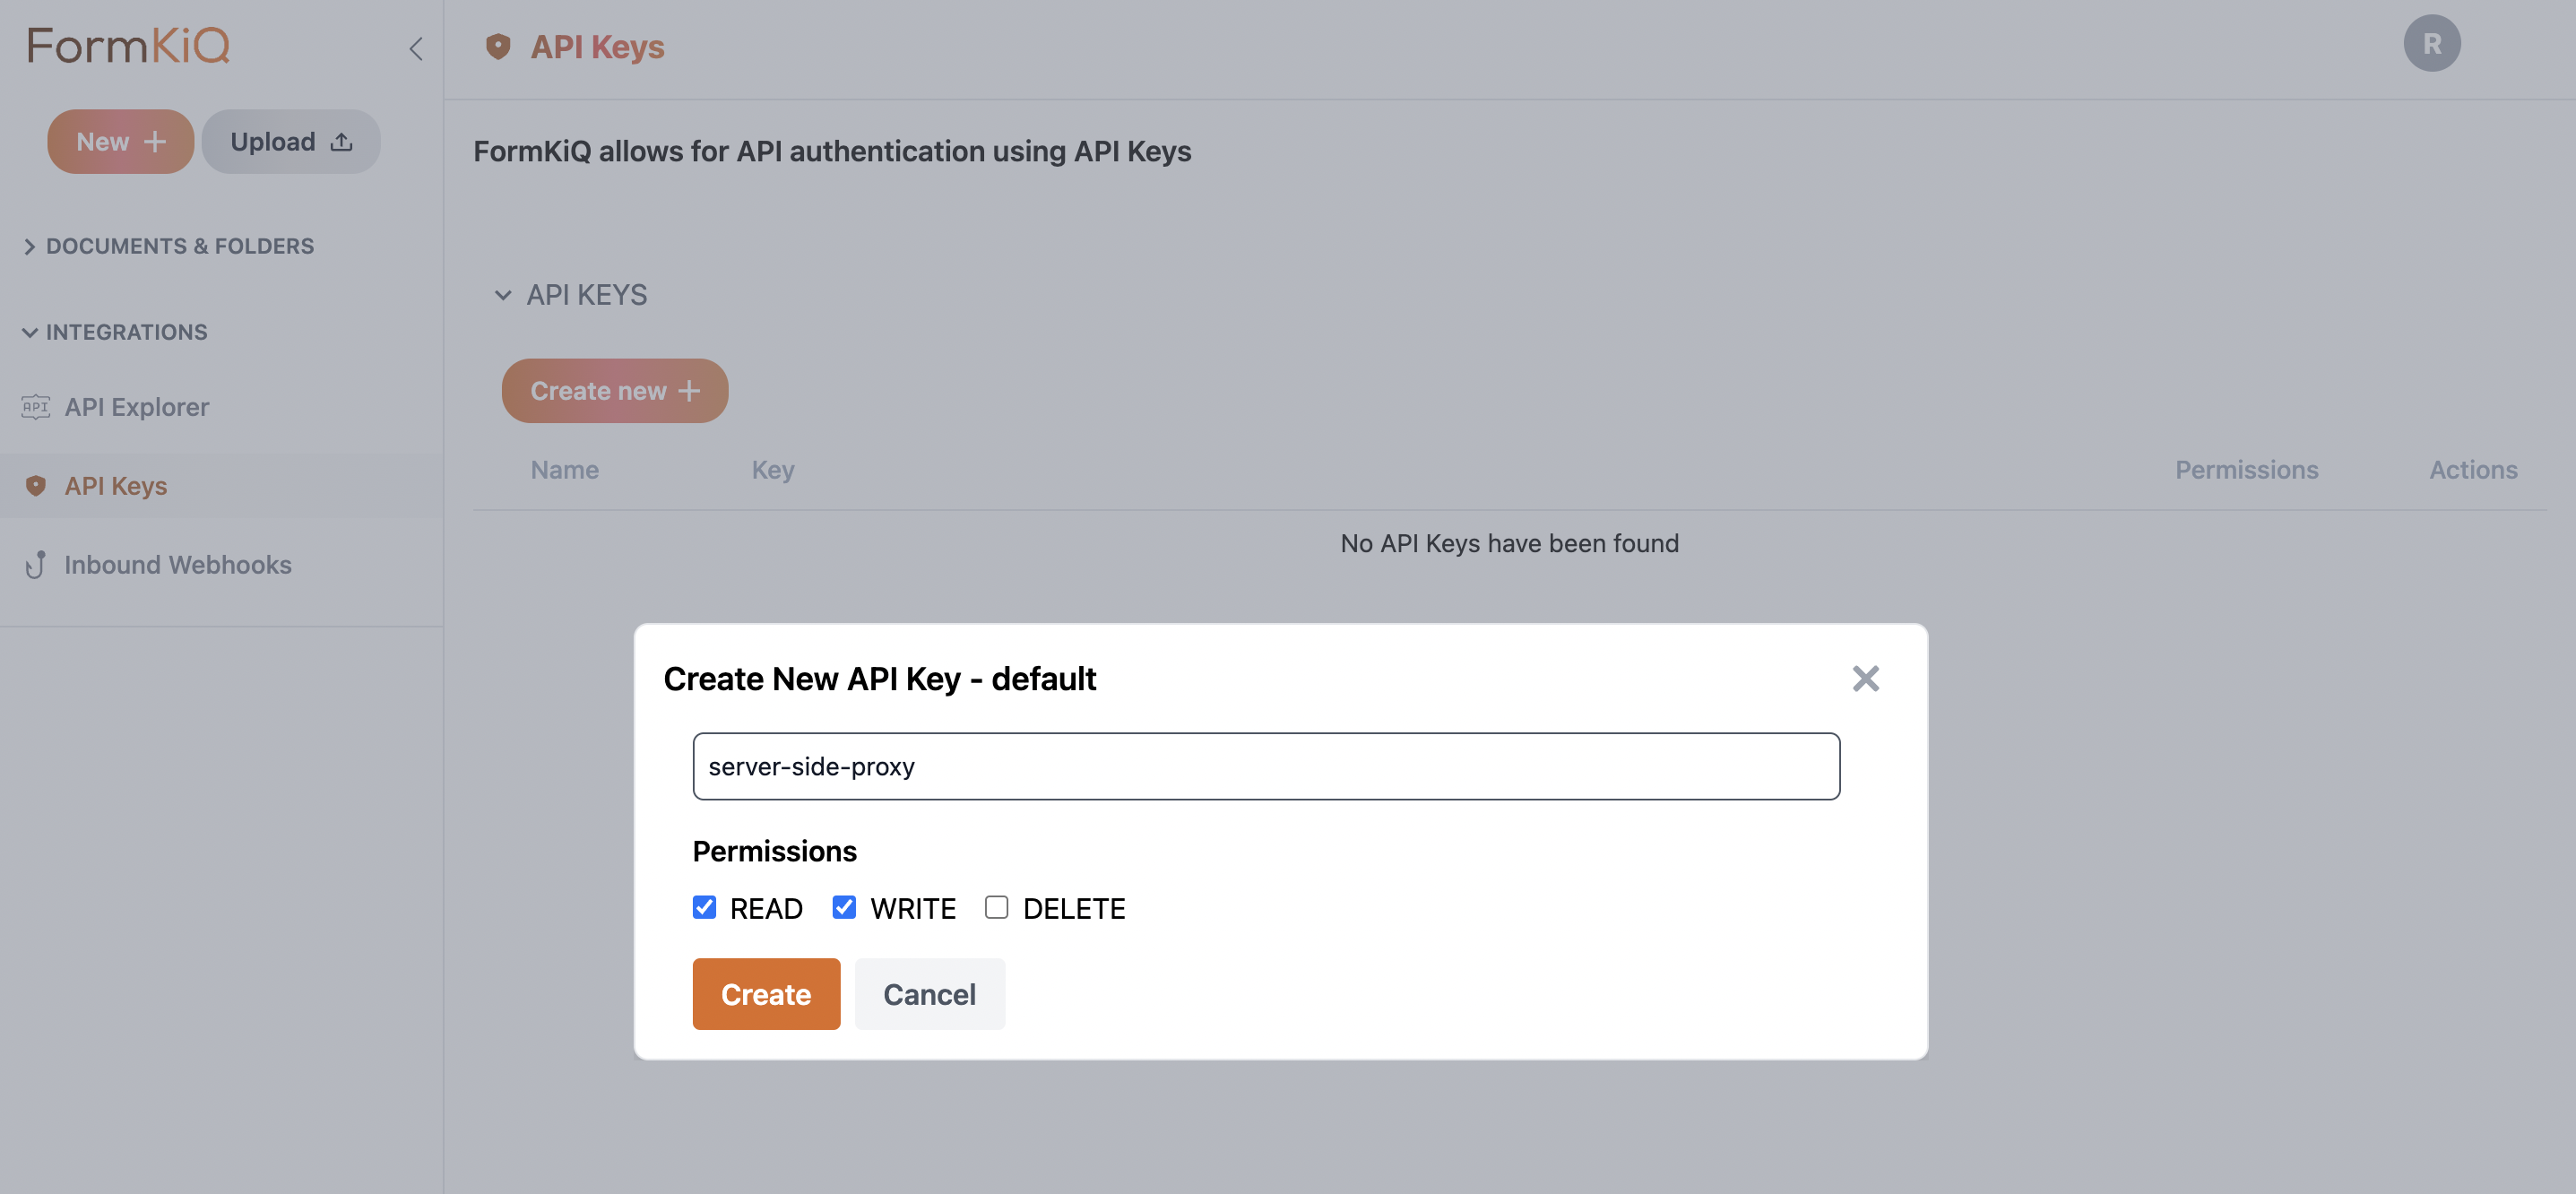Focus the API key name input field
Screen dimensions: 2576x1194
1266,766
